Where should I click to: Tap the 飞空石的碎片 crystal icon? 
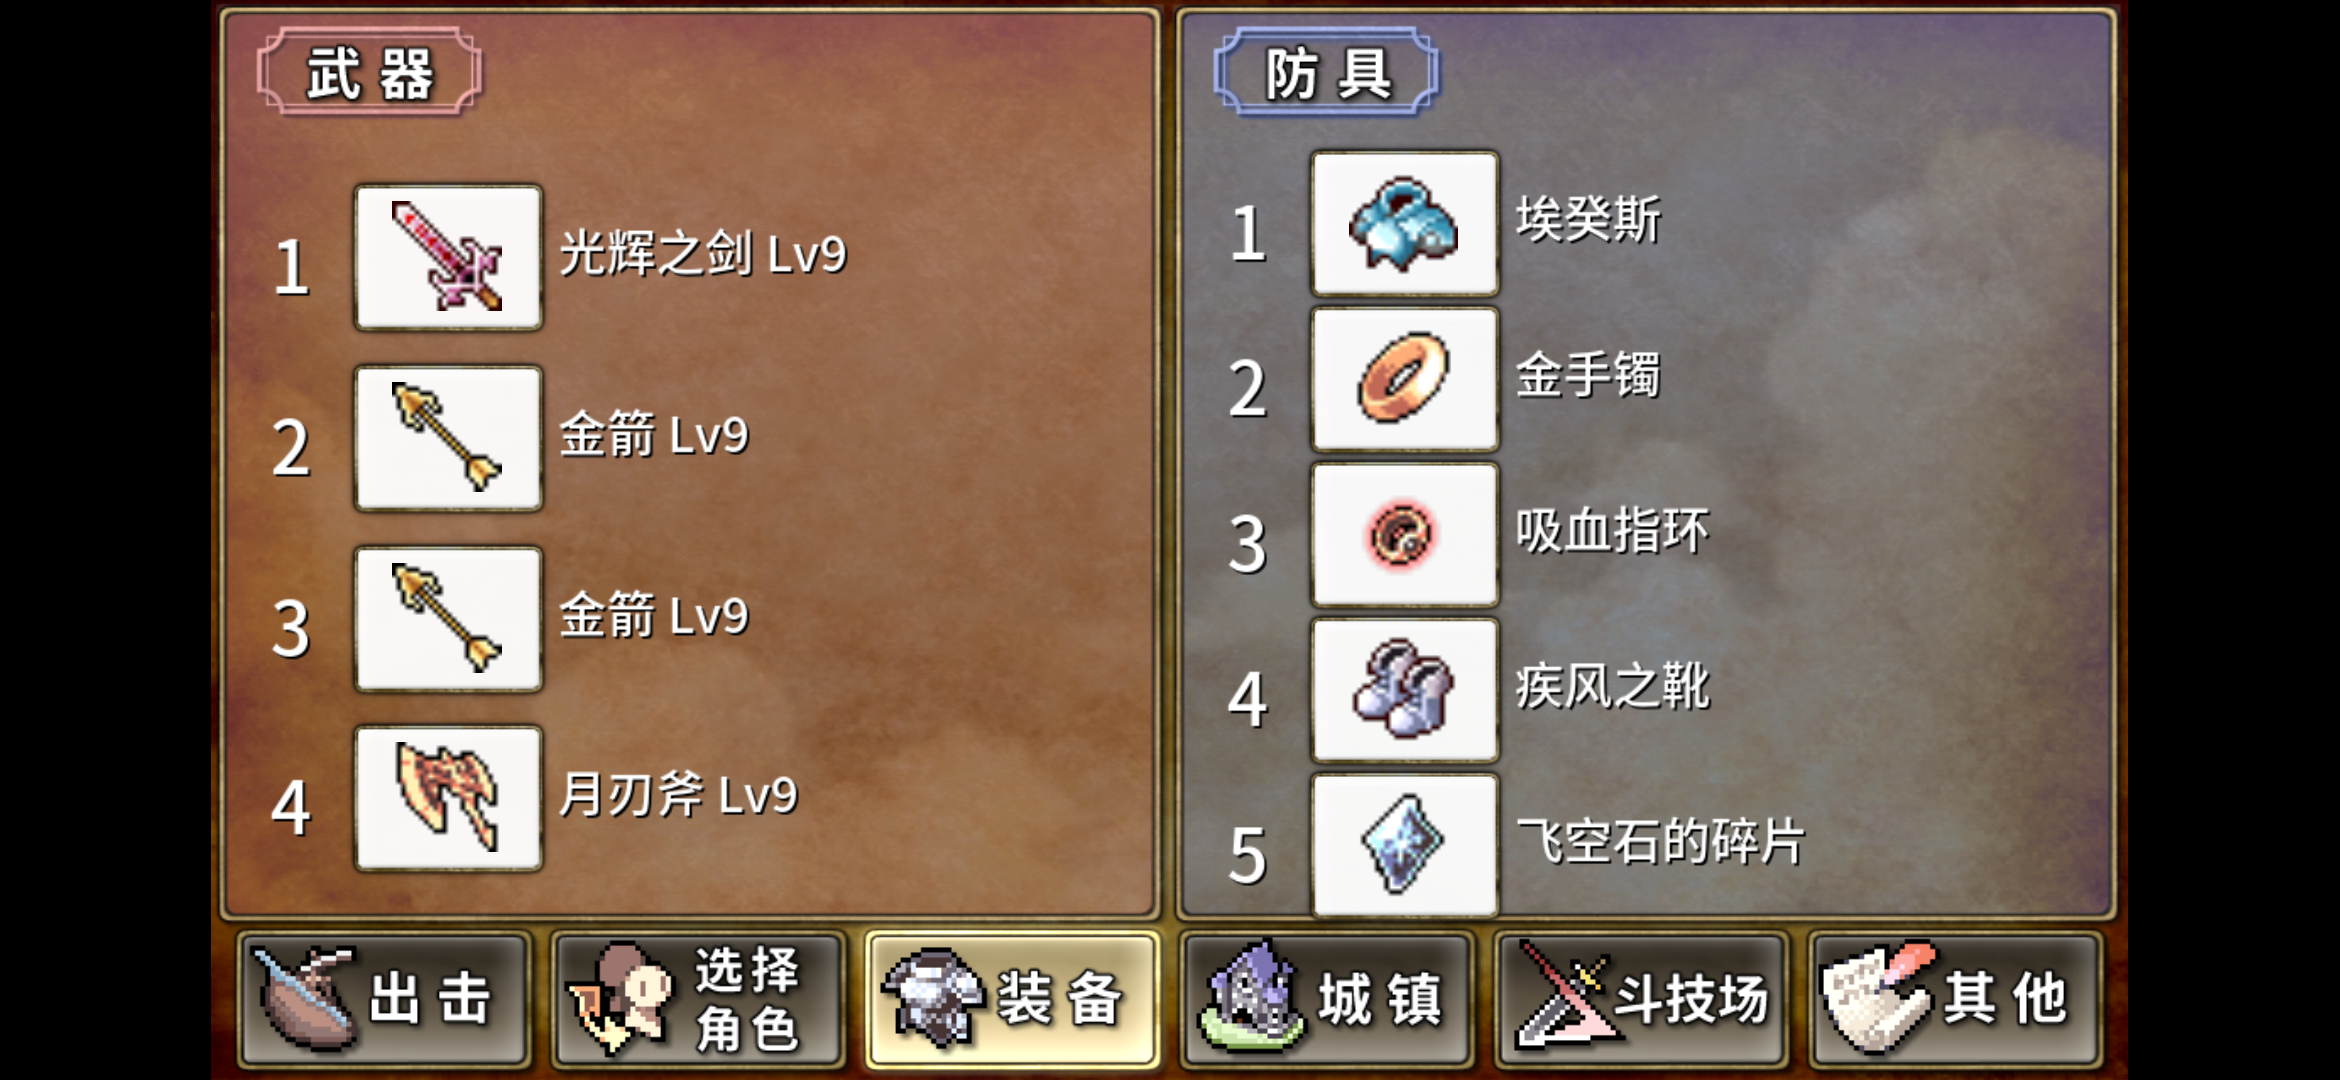point(1404,844)
